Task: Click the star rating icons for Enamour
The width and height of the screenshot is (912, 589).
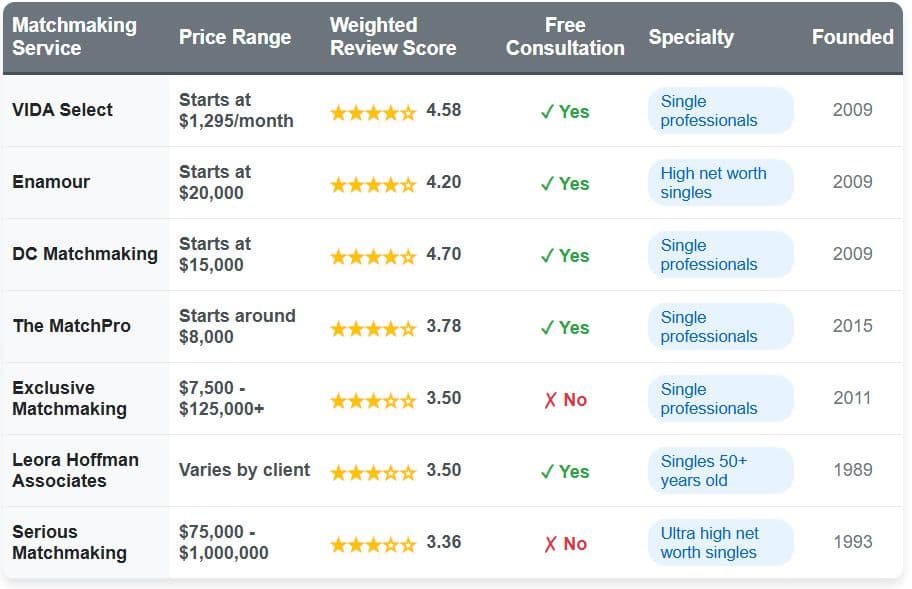Action: [373, 184]
